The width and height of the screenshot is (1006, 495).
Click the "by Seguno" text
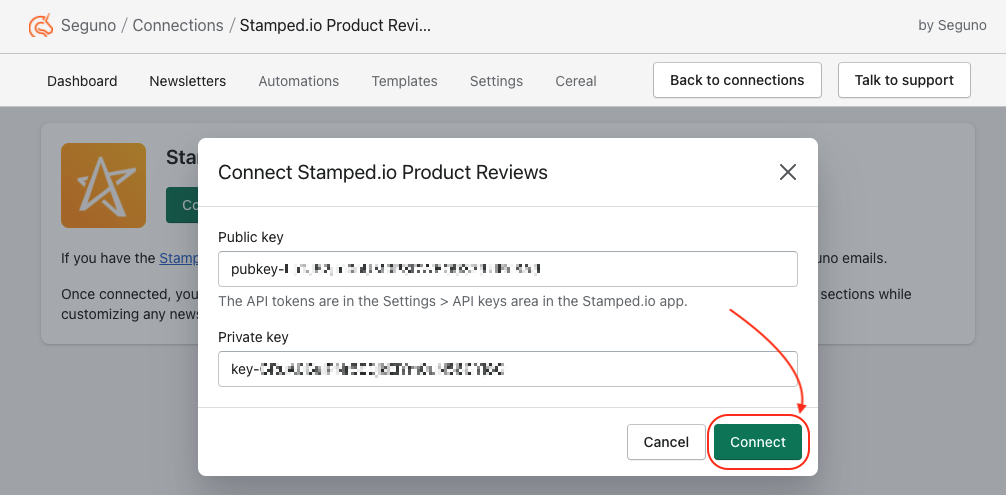(x=952, y=26)
